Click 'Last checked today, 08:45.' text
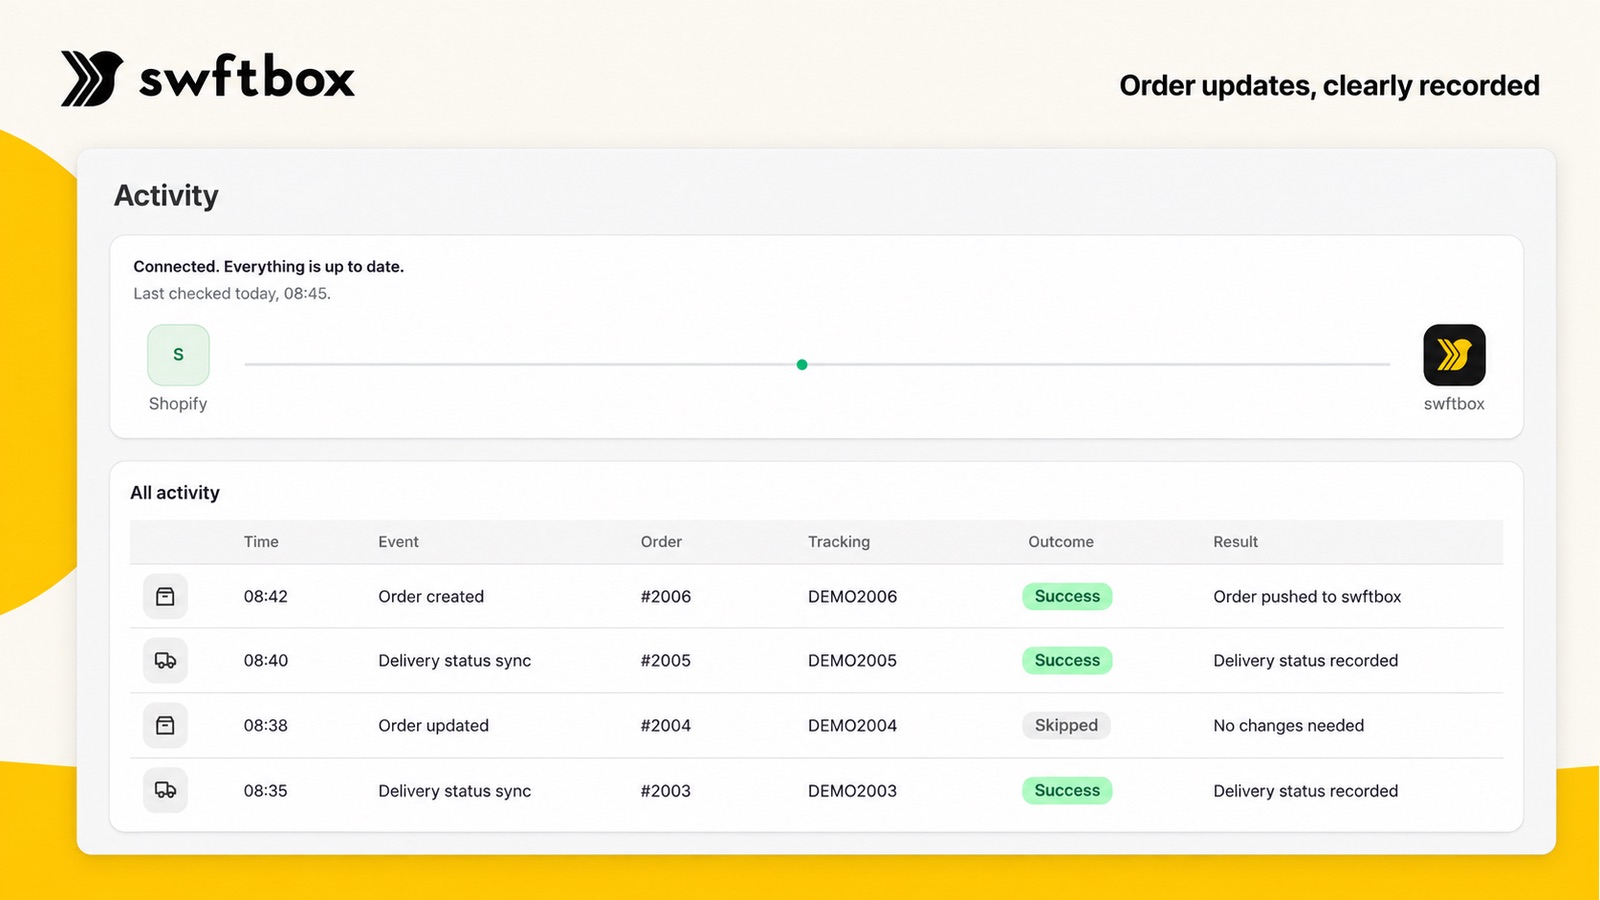The image size is (1600, 900). [x=232, y=294]
